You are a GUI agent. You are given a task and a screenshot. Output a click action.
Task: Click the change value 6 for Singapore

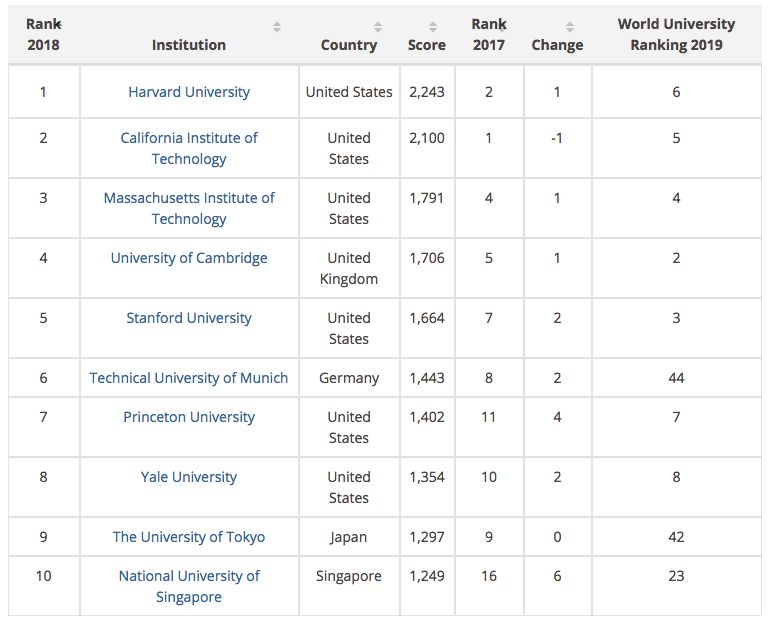click(558, 576)
